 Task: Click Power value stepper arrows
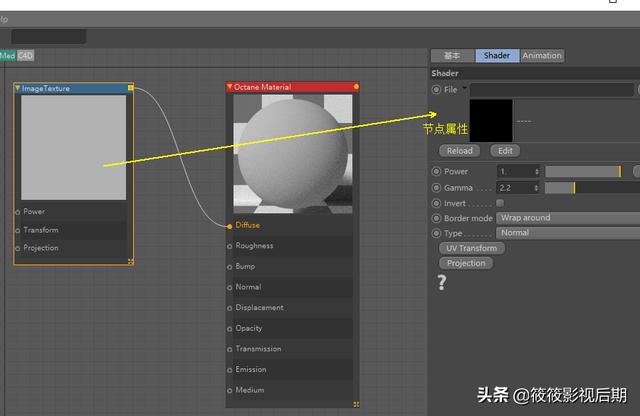click(x=537, y=172)
